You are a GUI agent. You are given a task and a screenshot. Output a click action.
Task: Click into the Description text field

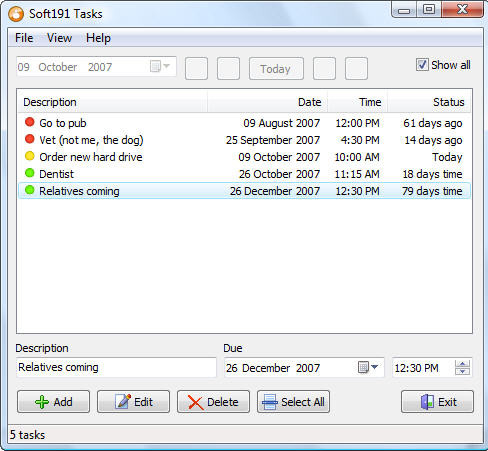coord(116,367)
